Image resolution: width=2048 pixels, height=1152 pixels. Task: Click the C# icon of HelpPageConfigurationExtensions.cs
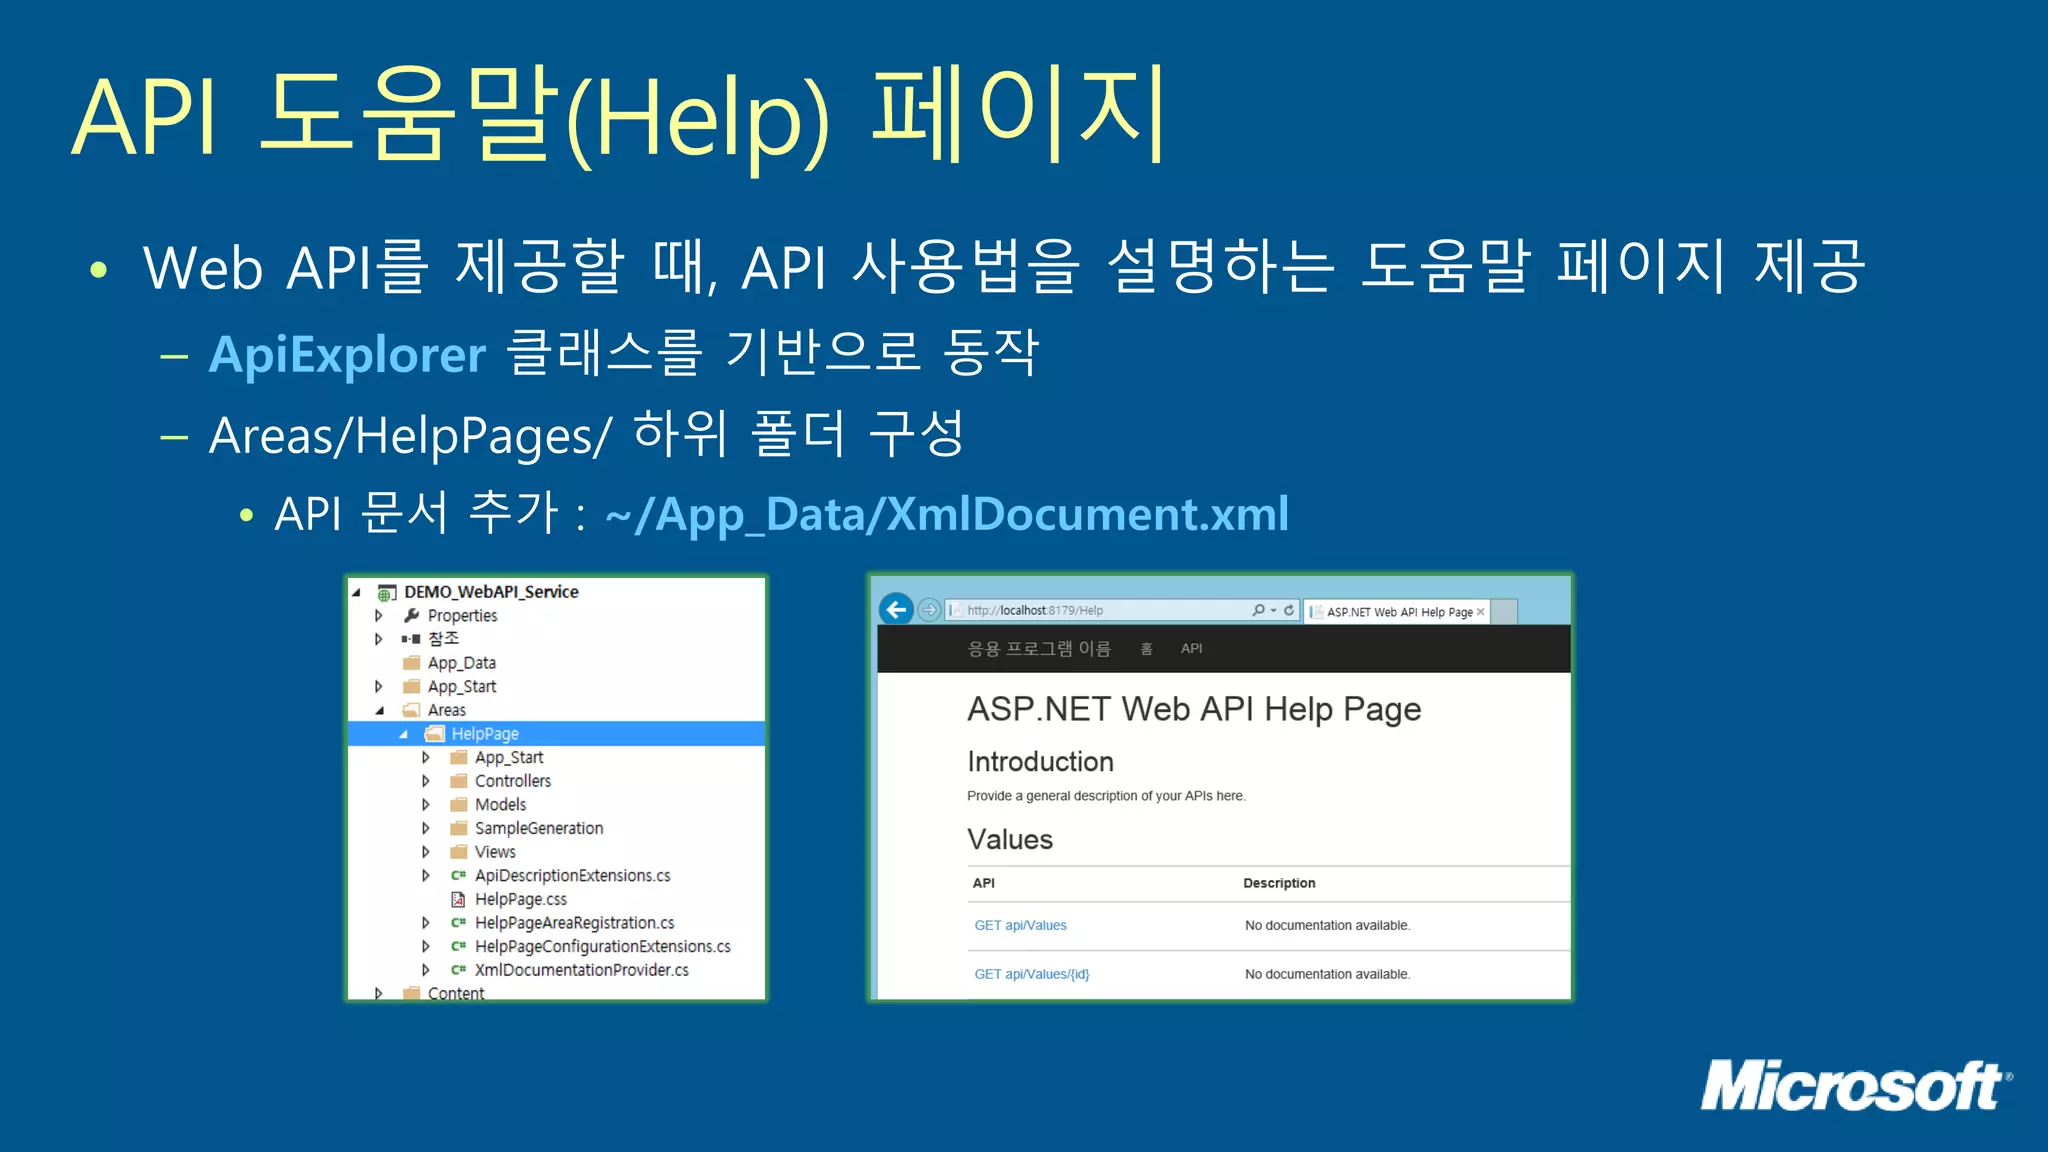(x=459, y=946)
